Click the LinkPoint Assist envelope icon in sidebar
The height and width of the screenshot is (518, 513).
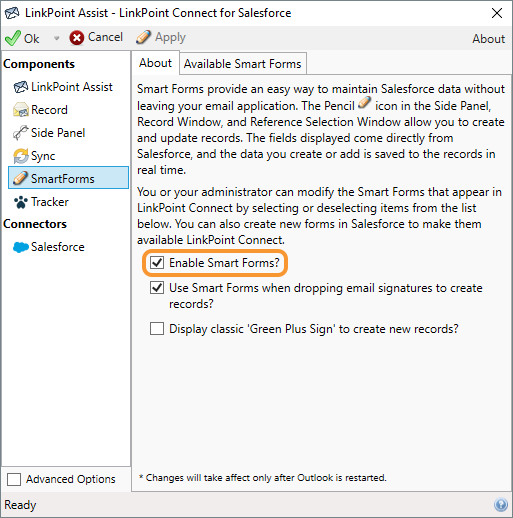coord(21,87)
